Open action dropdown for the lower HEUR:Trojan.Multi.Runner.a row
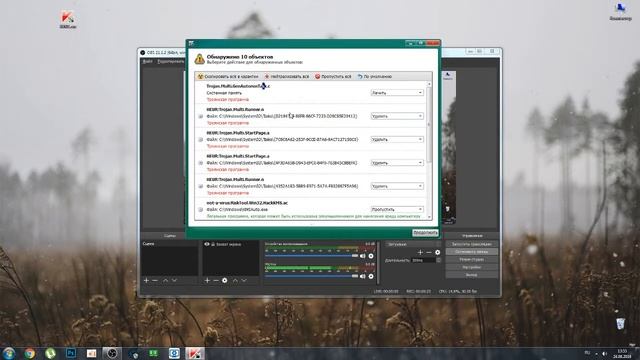 (397, 186)
